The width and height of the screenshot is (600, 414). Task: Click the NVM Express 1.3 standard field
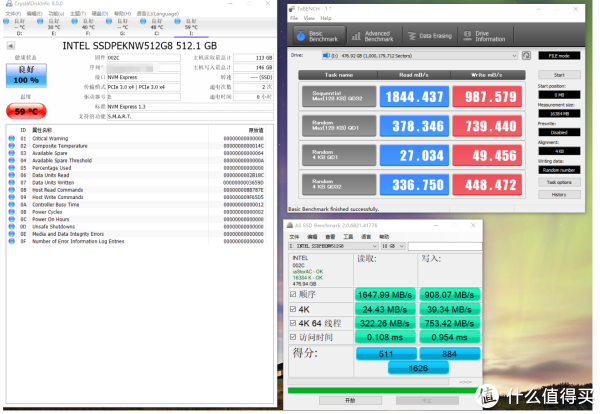pos(190,107)
